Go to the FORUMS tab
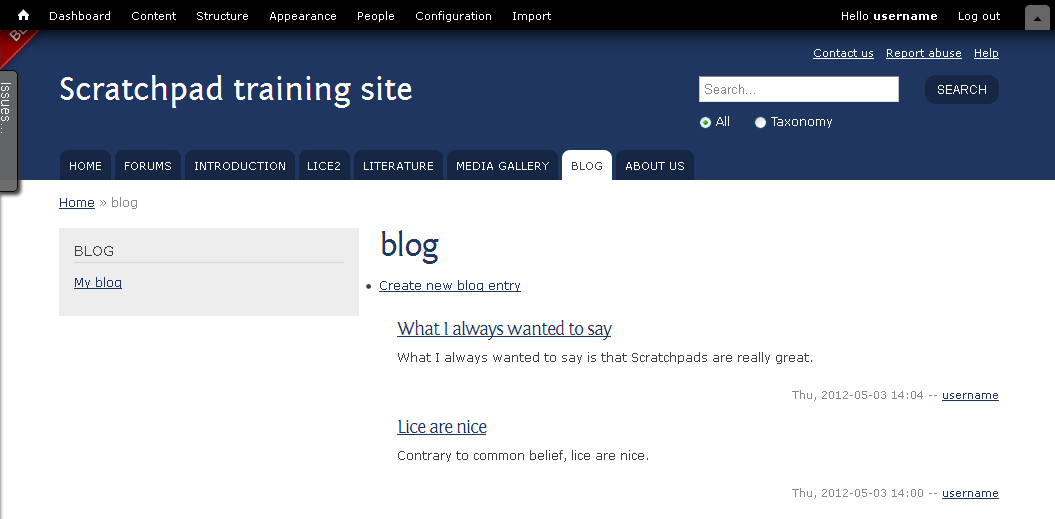 coord(148,166)
